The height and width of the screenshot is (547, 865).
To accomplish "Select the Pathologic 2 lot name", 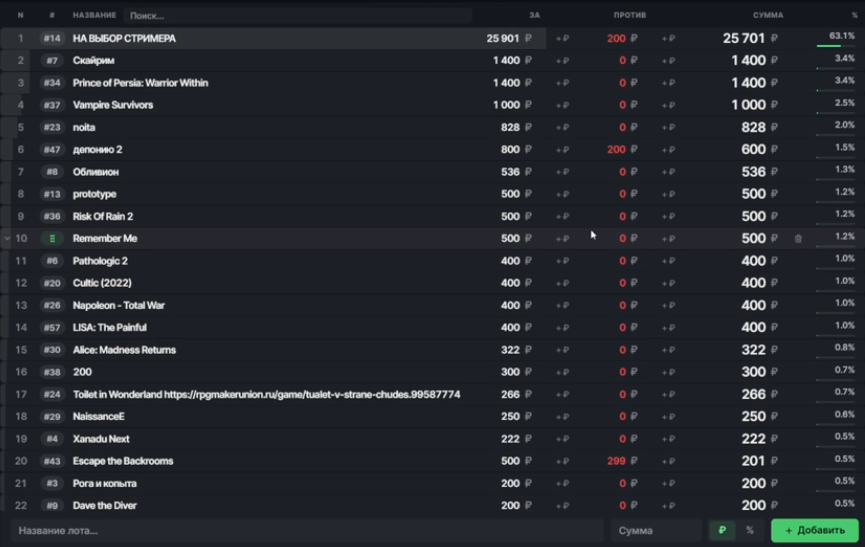I will pyautogui.click(x=100, y=261).
